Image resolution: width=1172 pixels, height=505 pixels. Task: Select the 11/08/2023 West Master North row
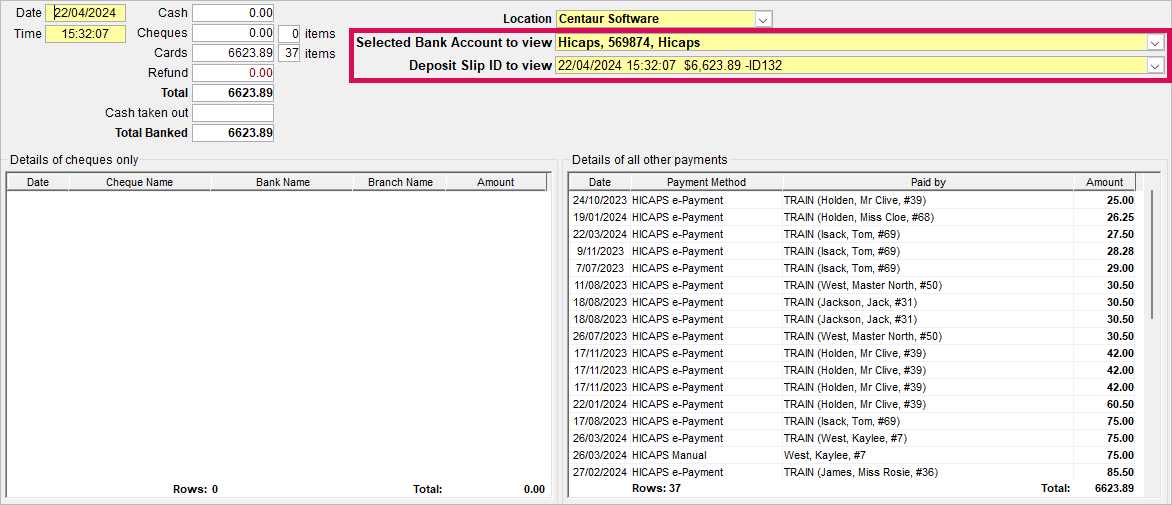[852, 285]
